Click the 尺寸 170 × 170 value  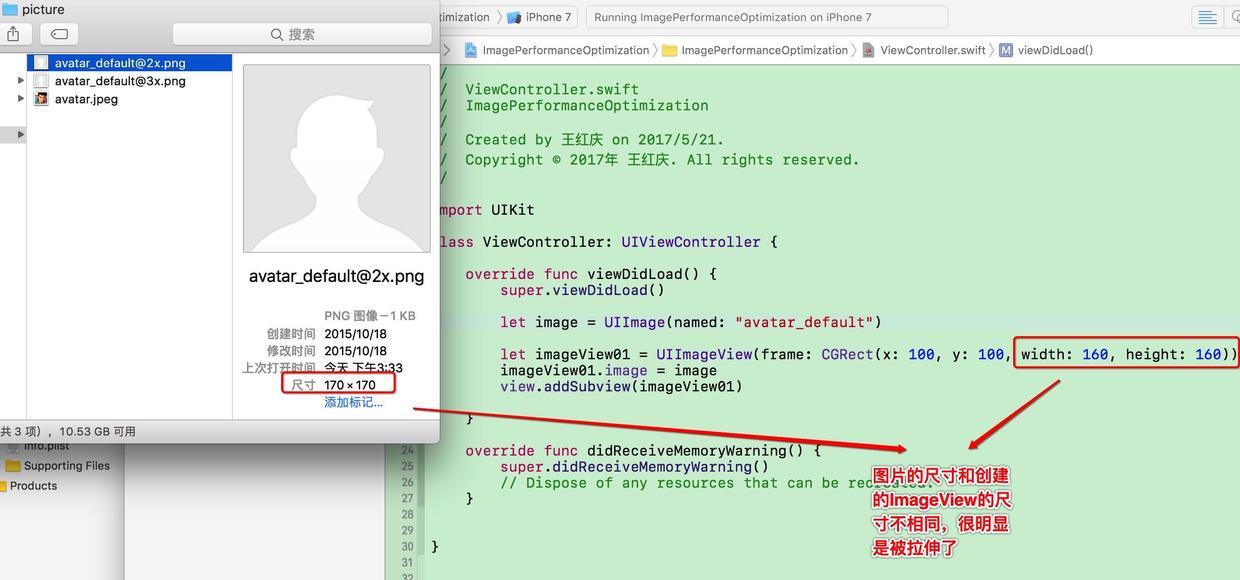click(x=350, y=384)
